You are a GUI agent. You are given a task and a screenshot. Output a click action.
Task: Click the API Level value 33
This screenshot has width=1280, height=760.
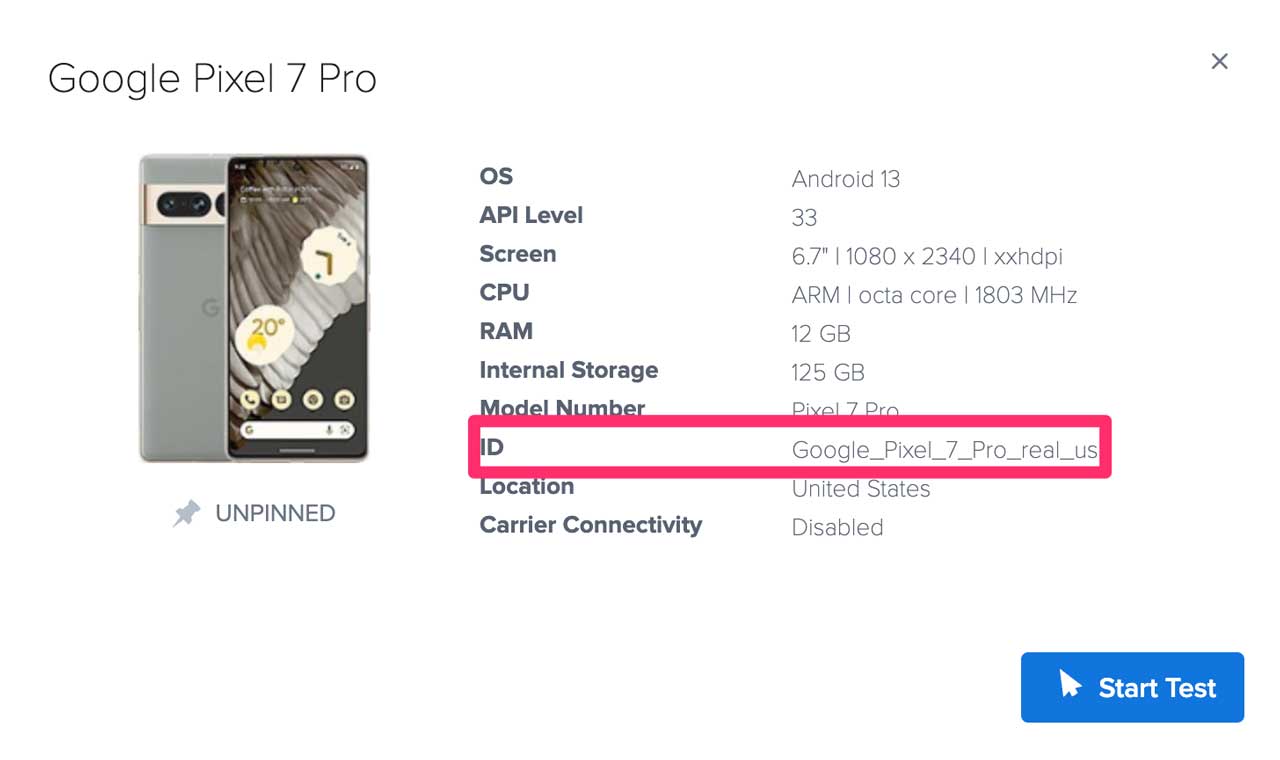804,218
